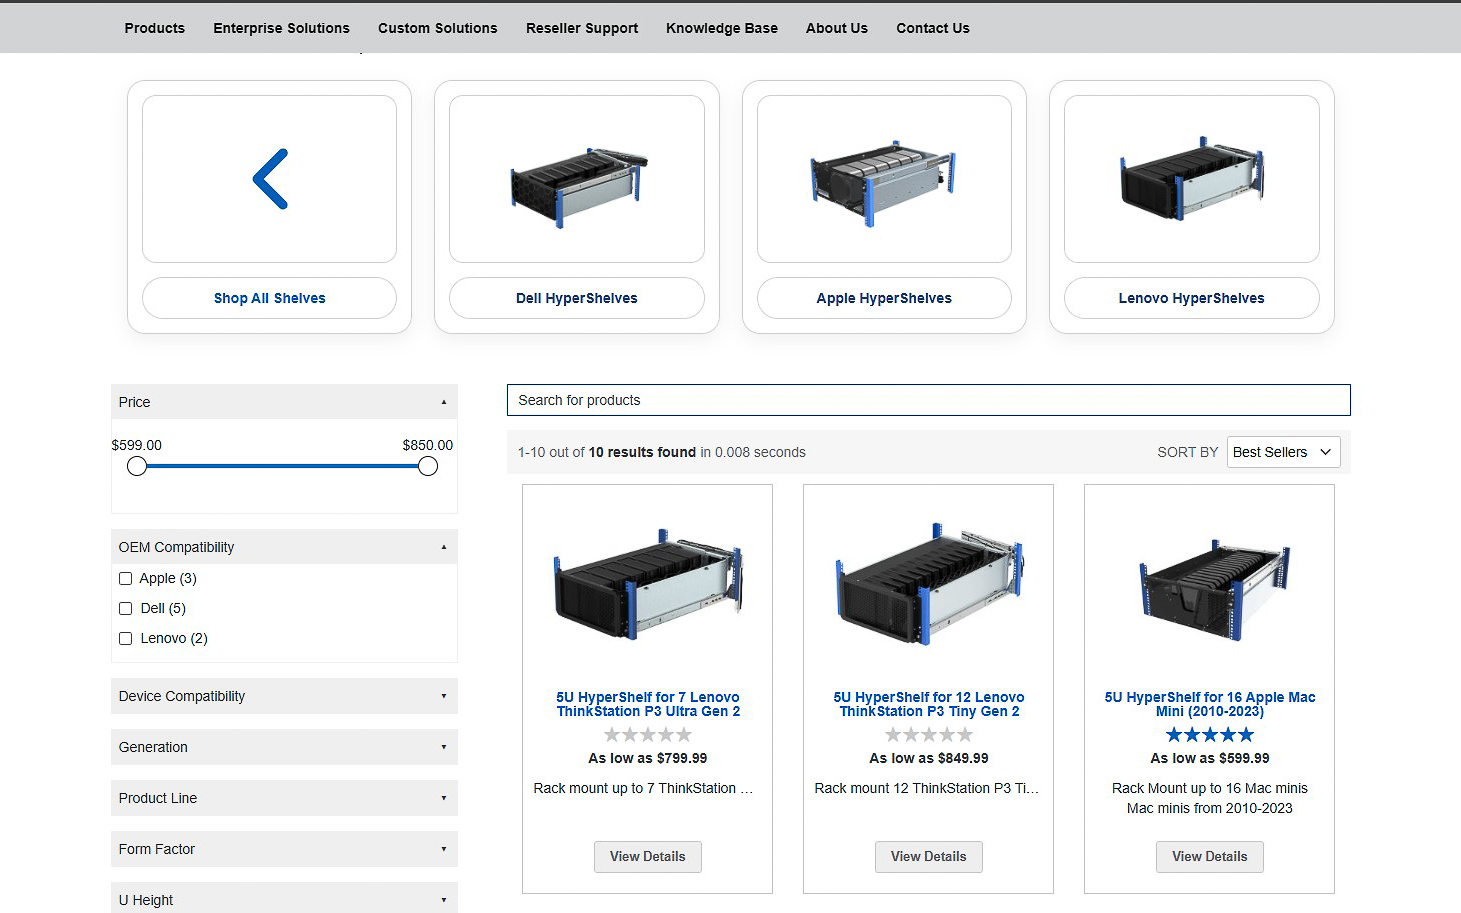
Task: Expand the Generation filter
Action: pos(284,747)
